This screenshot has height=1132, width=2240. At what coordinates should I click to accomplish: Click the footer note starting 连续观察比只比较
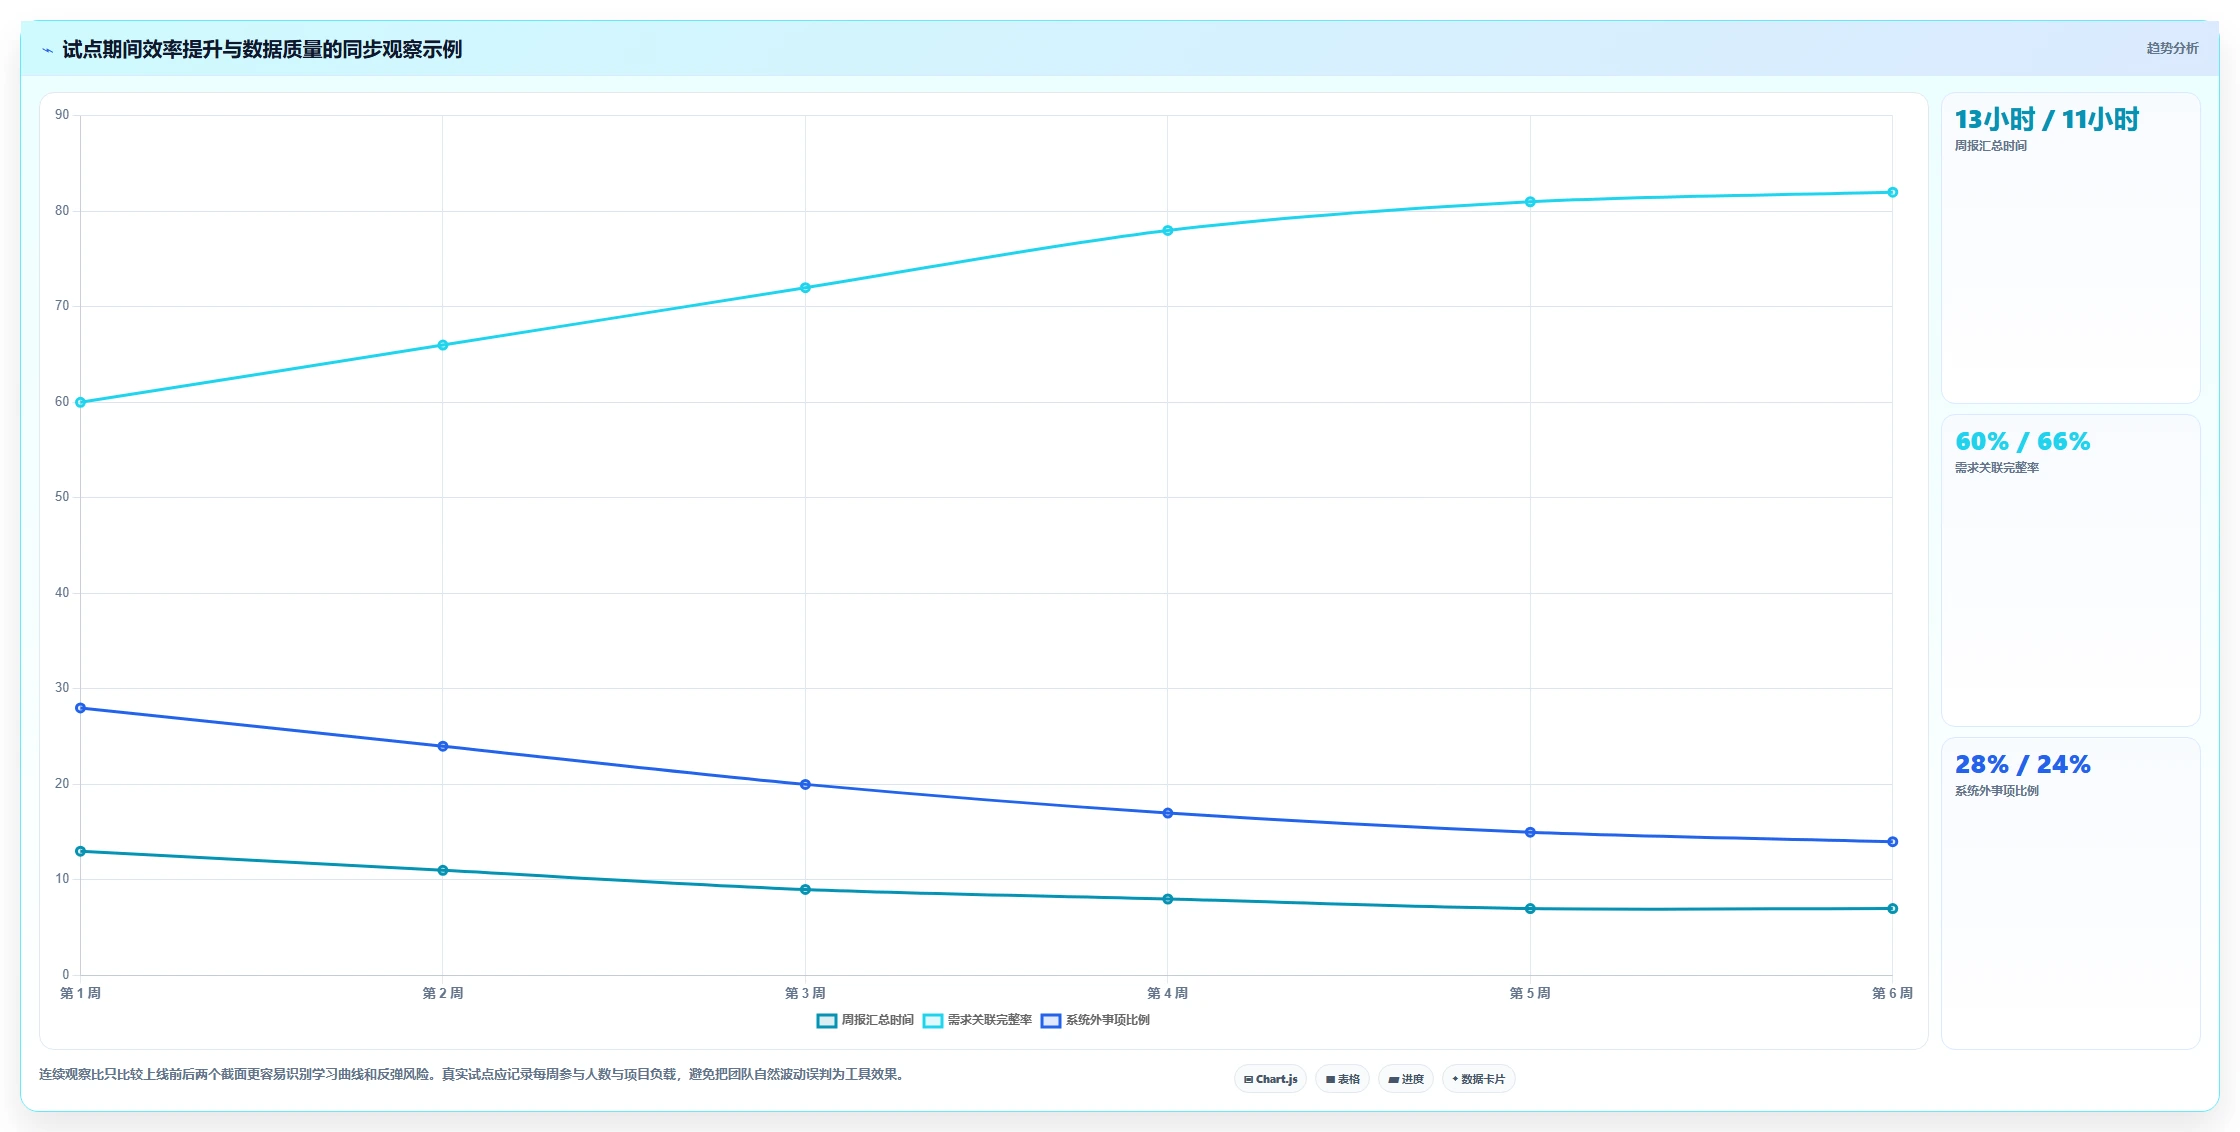[x=472, y=1075]
